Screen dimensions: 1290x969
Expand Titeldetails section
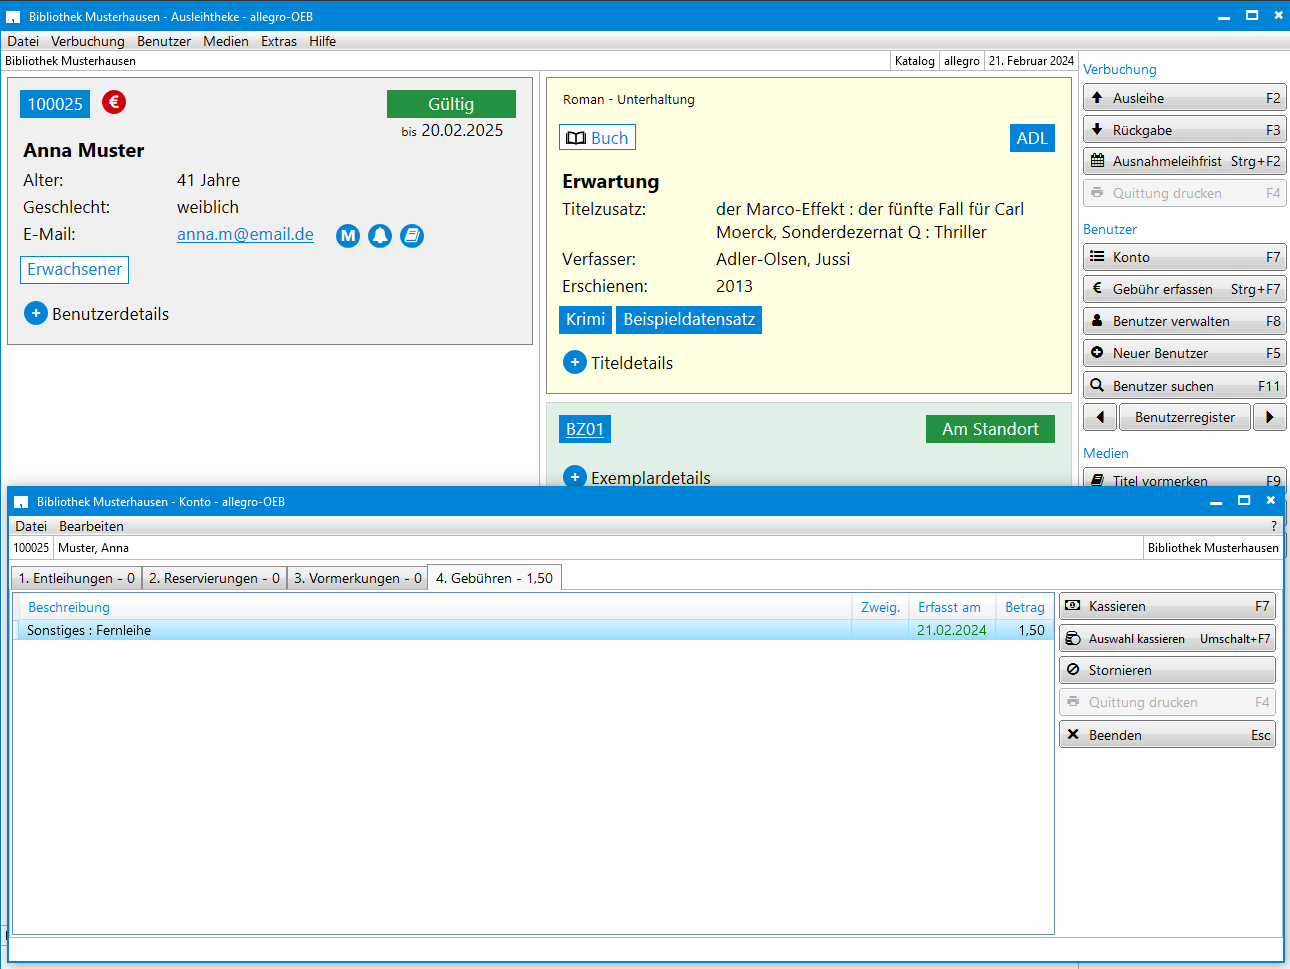pyautogui.click(x=618, y=363)
